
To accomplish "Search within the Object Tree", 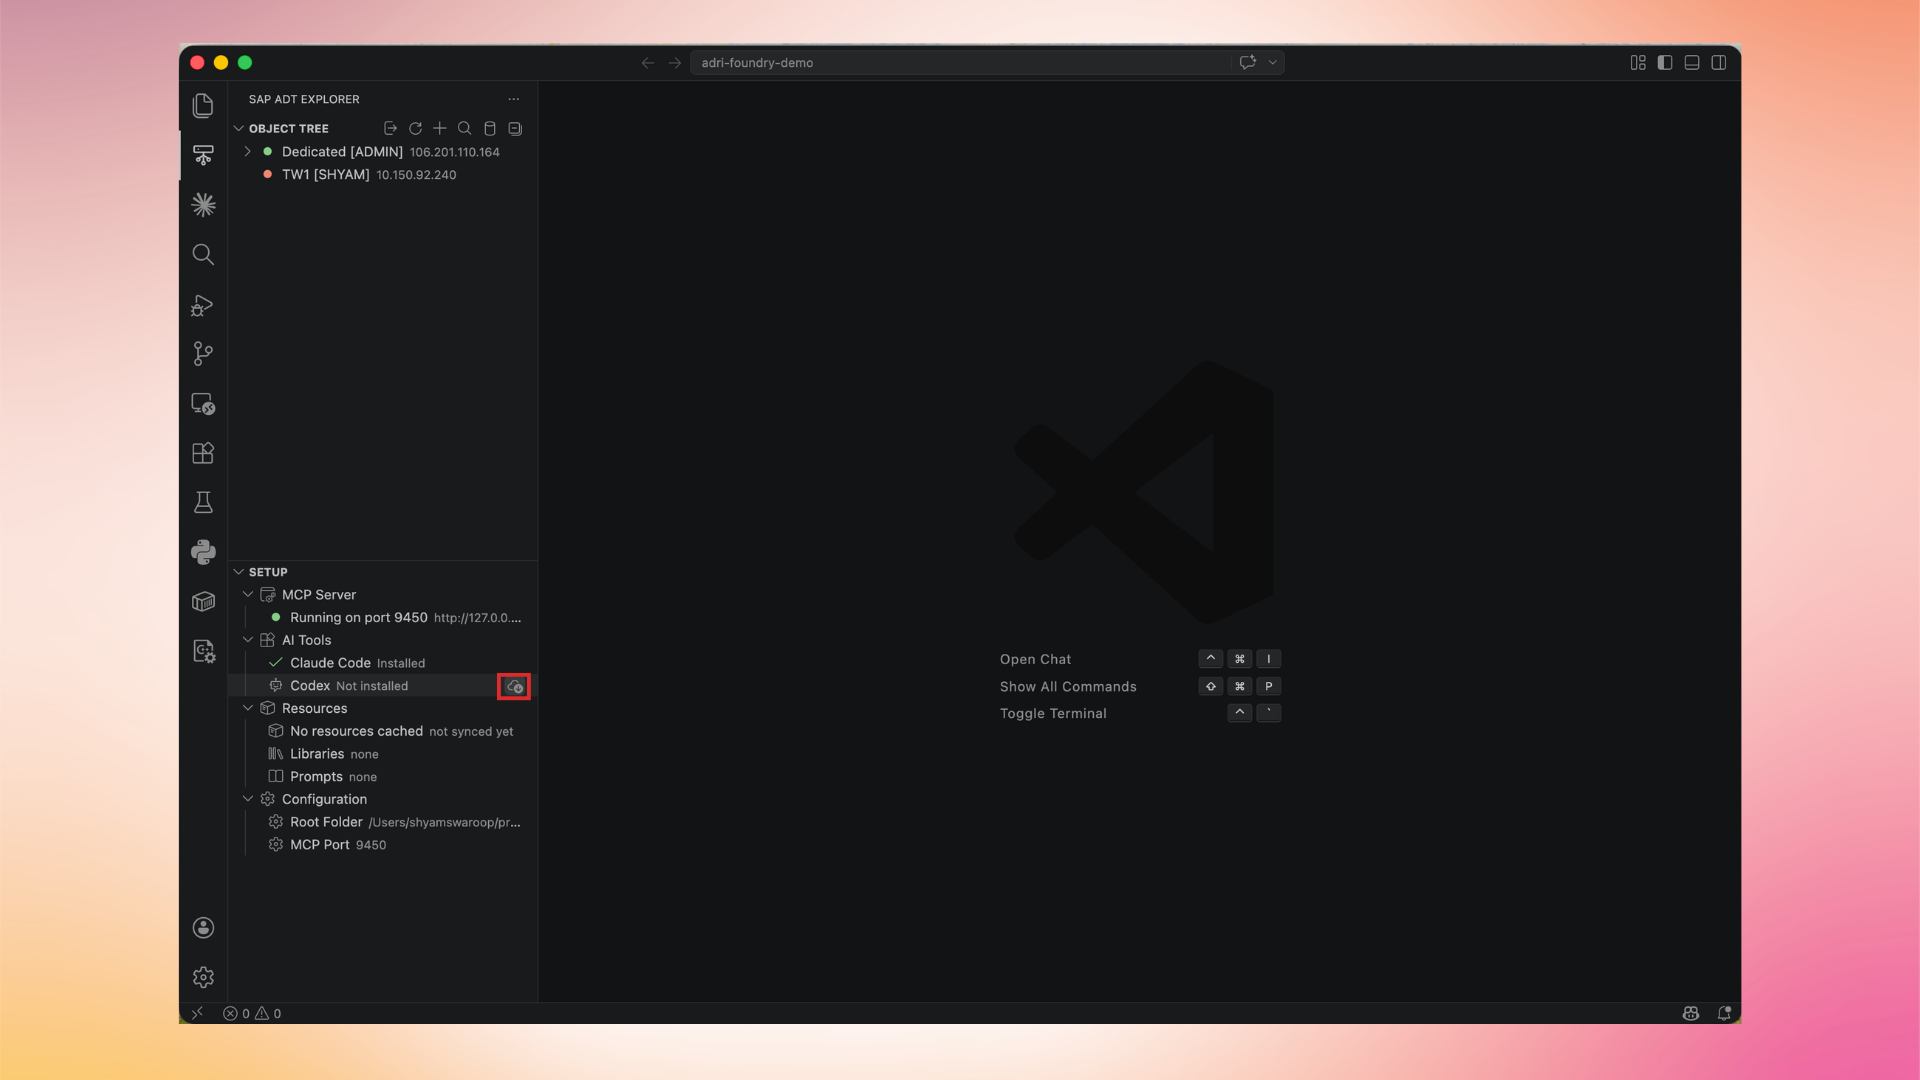I will pyautogui.click(x=464, y=128).
